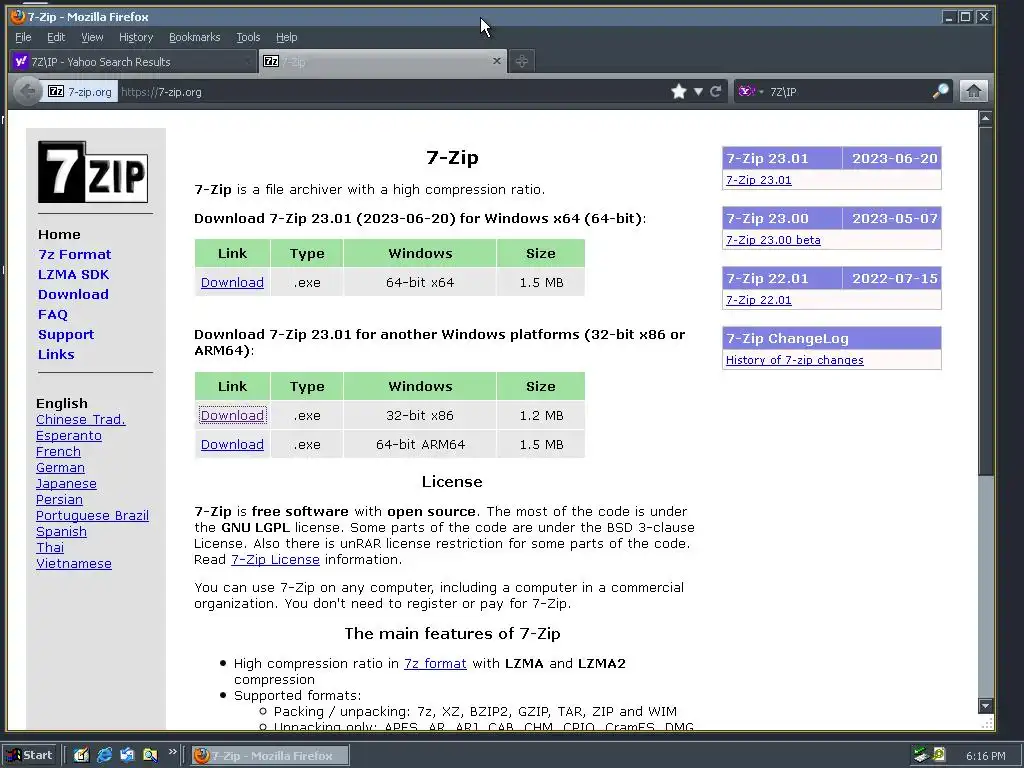The width and height of the screenshot is (1024, 768).
Task: Open the Help menu
Action: click(x=287, y=37)
